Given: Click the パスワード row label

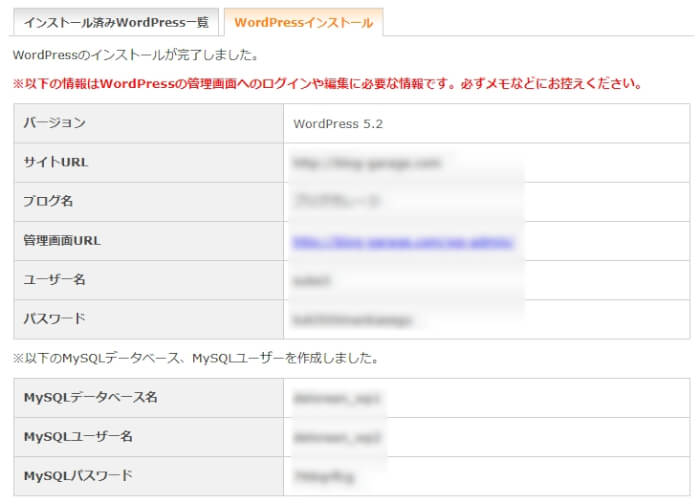Looking at the screenshot, I should (54, 319).
